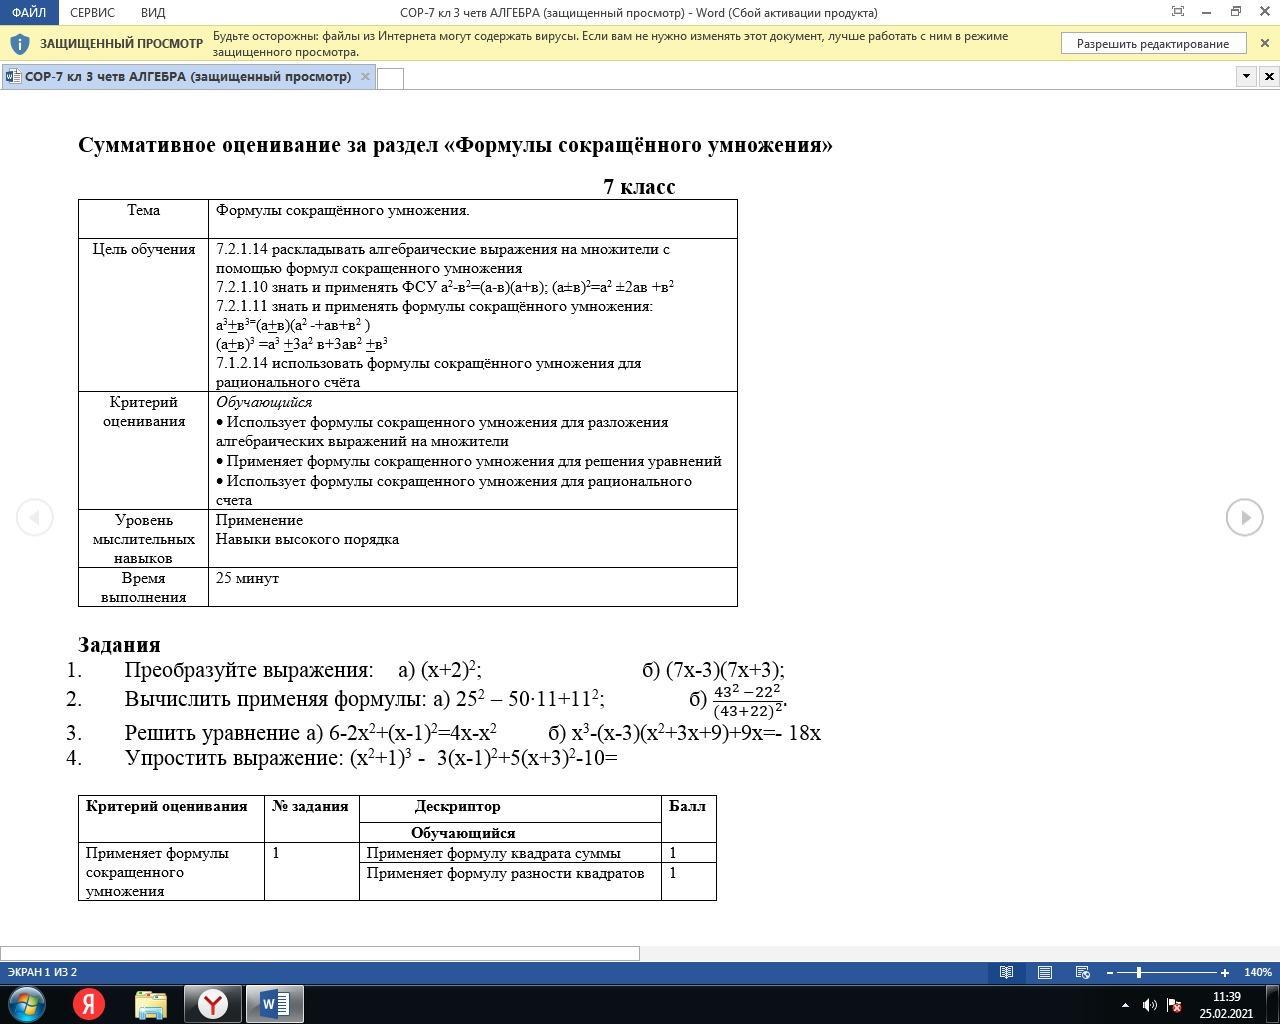Show hidden system tray icons

point(1125,1005)
